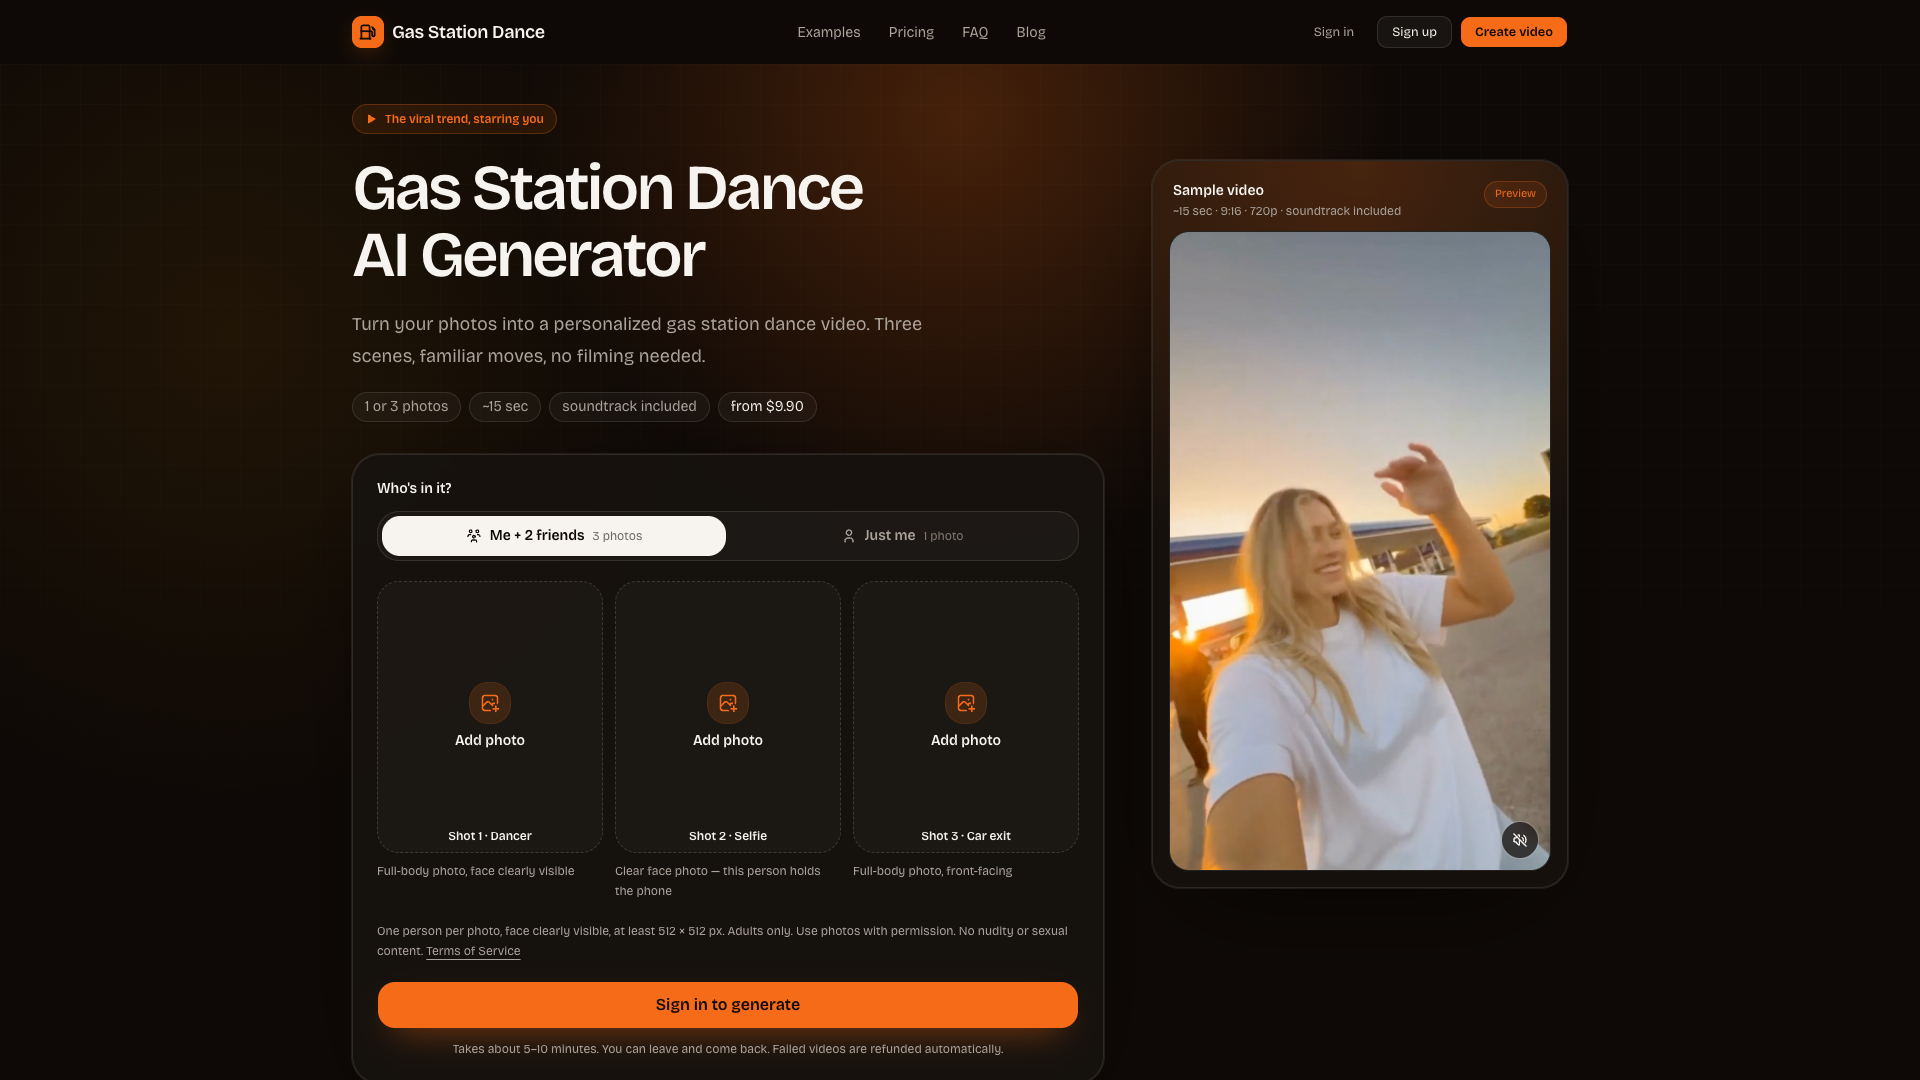Click the Shot 2 · Selfie label
Image resolution: width=1920 pixels, height=1080 pixels.
[x=728, y=836]
